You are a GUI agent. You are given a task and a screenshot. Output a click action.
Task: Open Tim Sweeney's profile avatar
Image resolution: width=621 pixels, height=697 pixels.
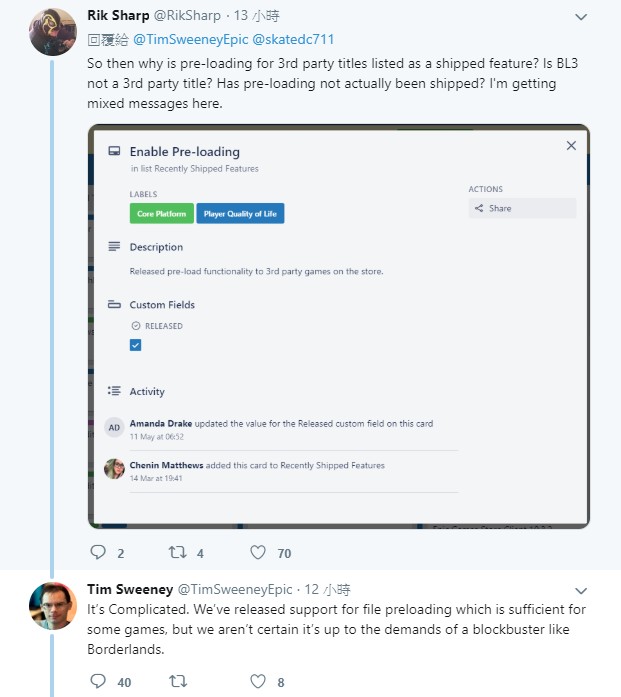(x=53, y=606)
